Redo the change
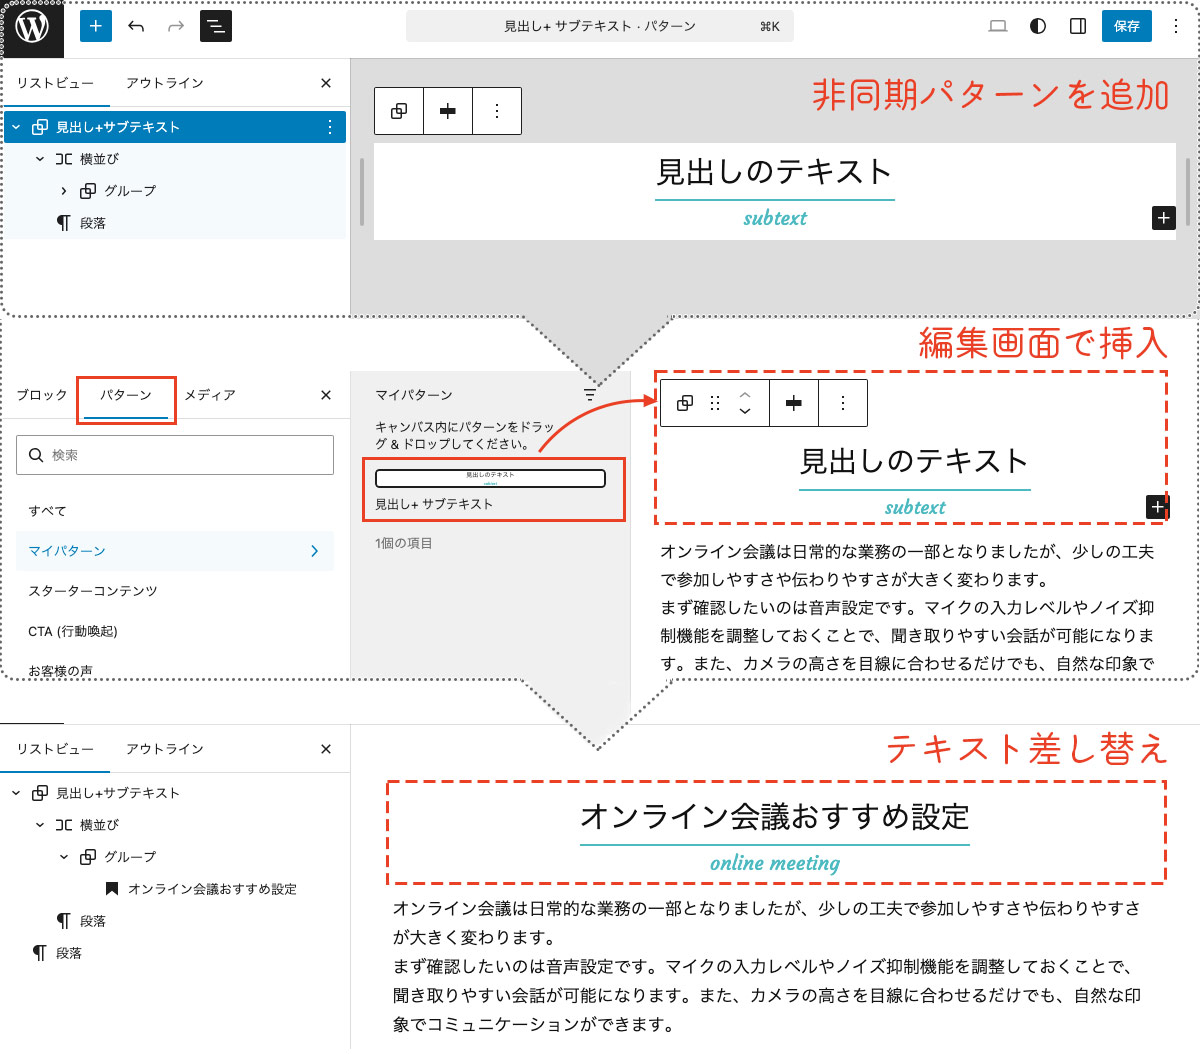Viewport: 1200px width, 1054px height. [x=176, y=26]
